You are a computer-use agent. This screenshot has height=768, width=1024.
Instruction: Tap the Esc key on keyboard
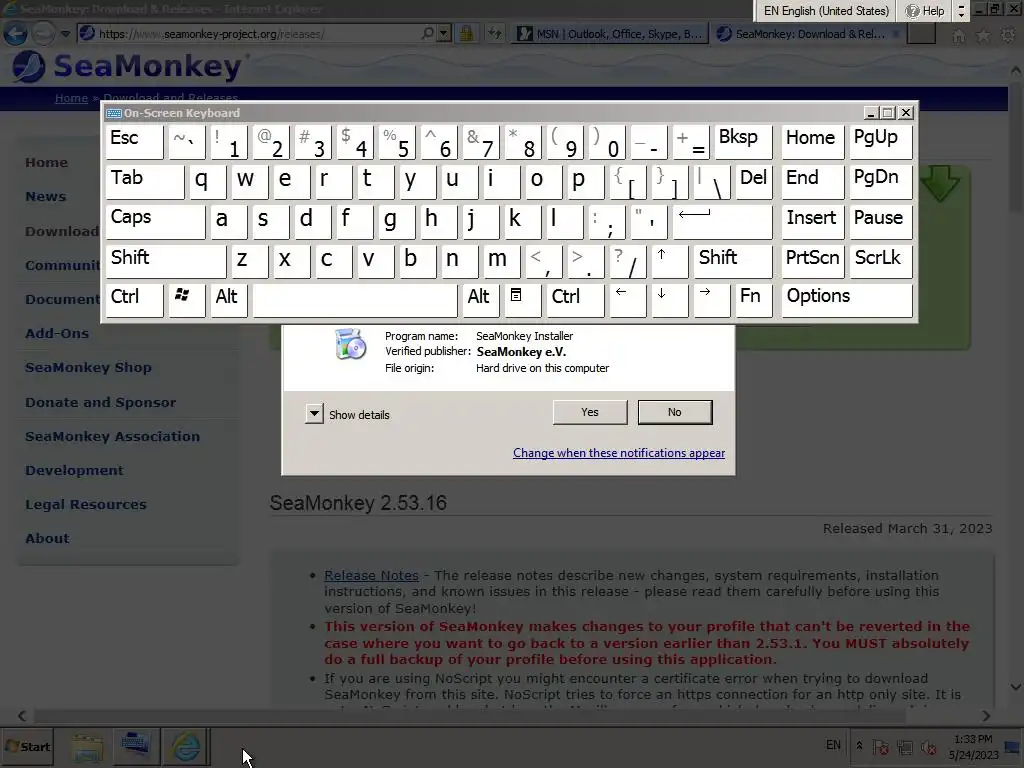click(x=135, y=142)
